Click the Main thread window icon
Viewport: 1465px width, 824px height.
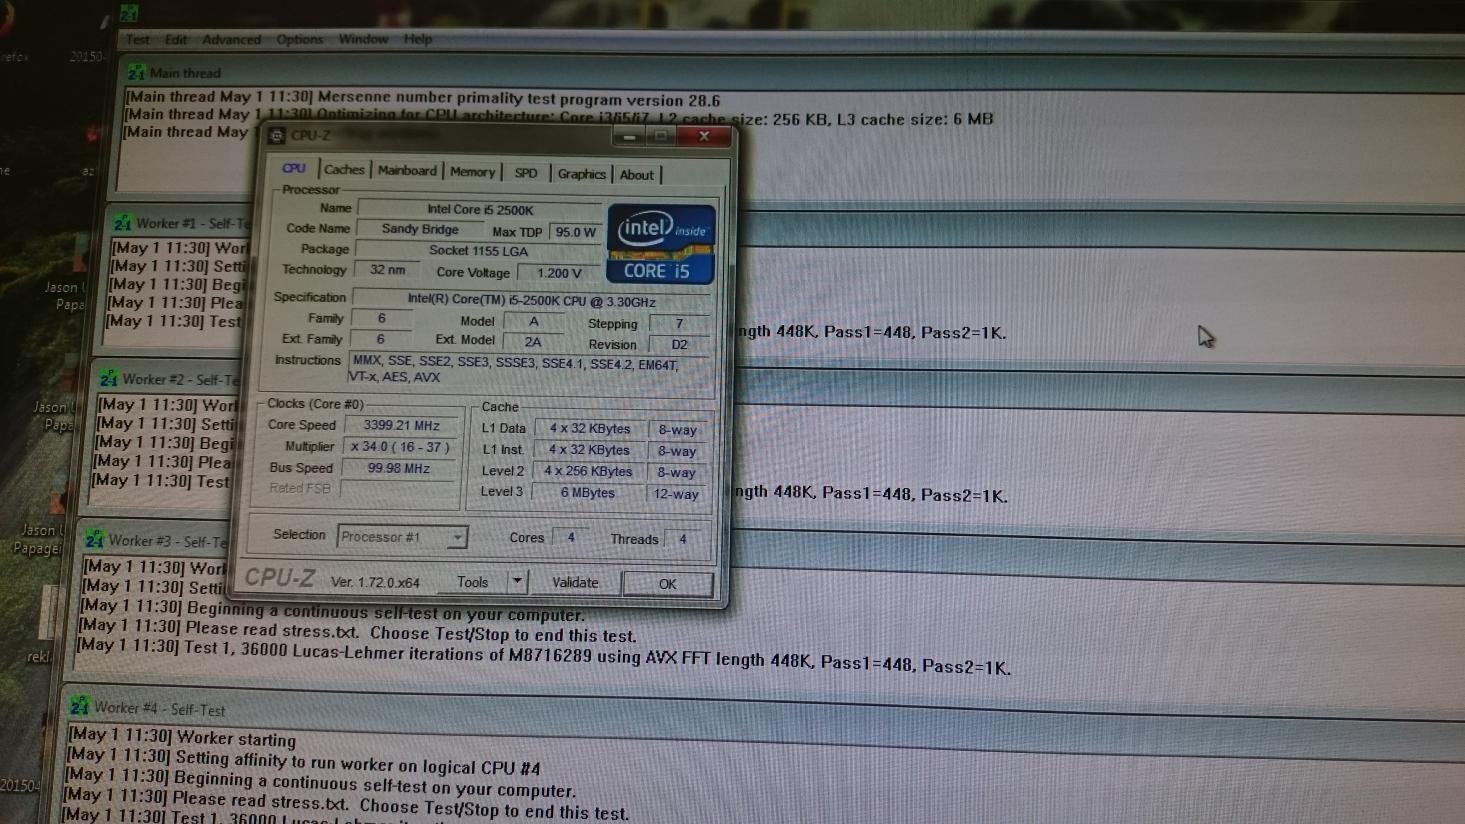[x=136, y=73]
